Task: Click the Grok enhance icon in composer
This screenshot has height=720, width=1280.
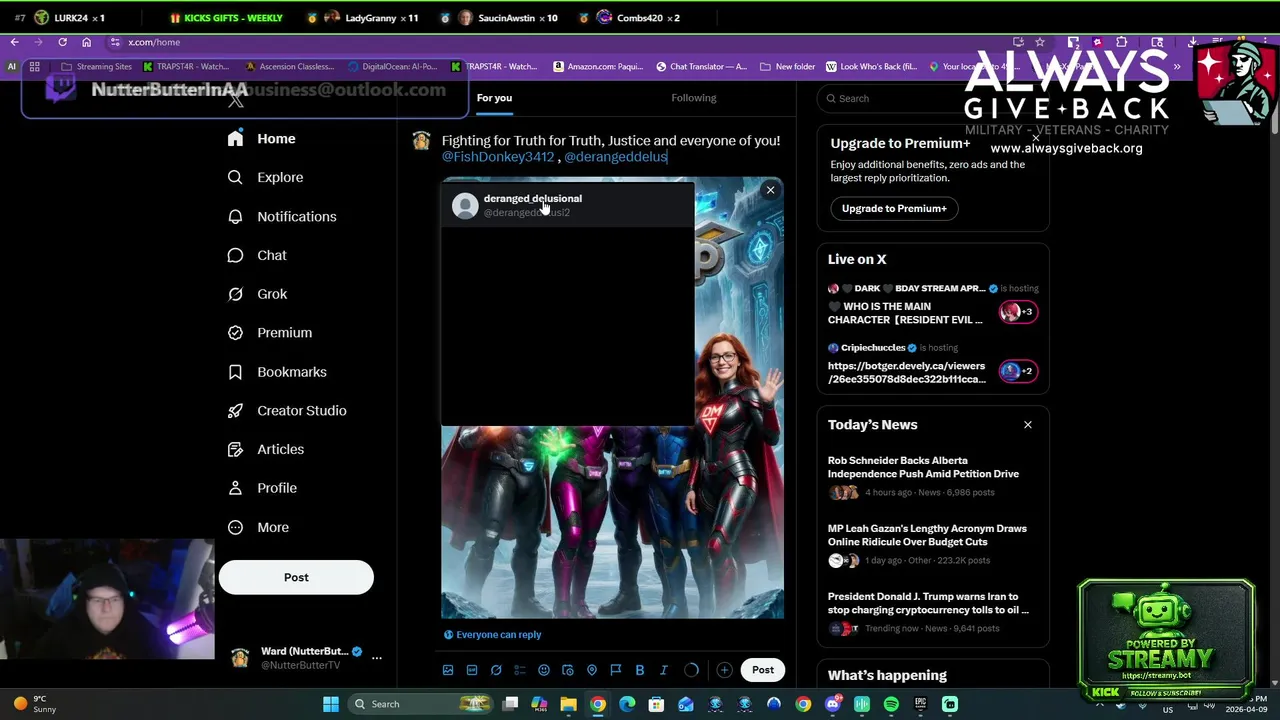Action: (496, 670)
